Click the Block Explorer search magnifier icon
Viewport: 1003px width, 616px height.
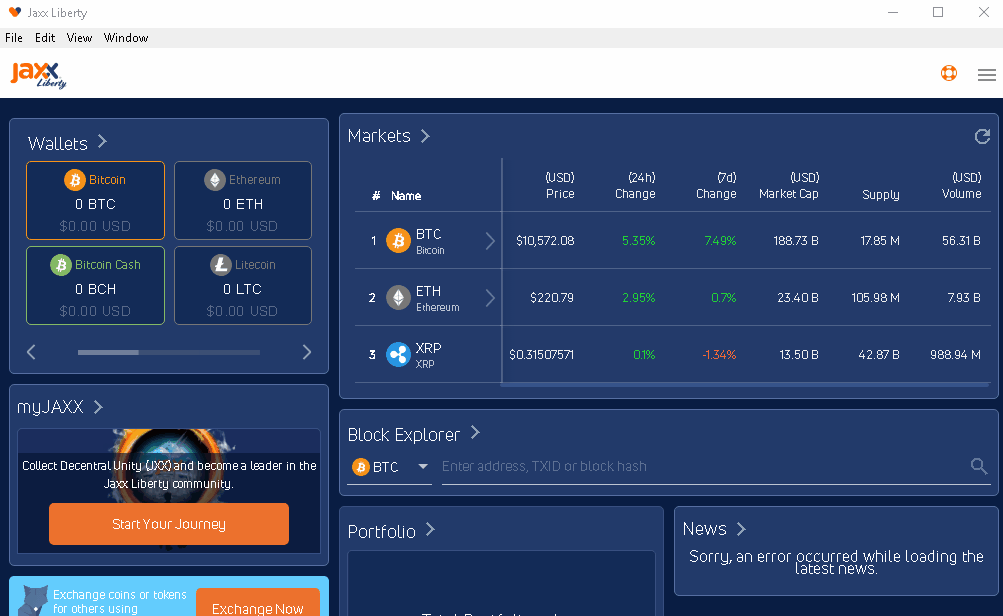click(x=979, y=466)
